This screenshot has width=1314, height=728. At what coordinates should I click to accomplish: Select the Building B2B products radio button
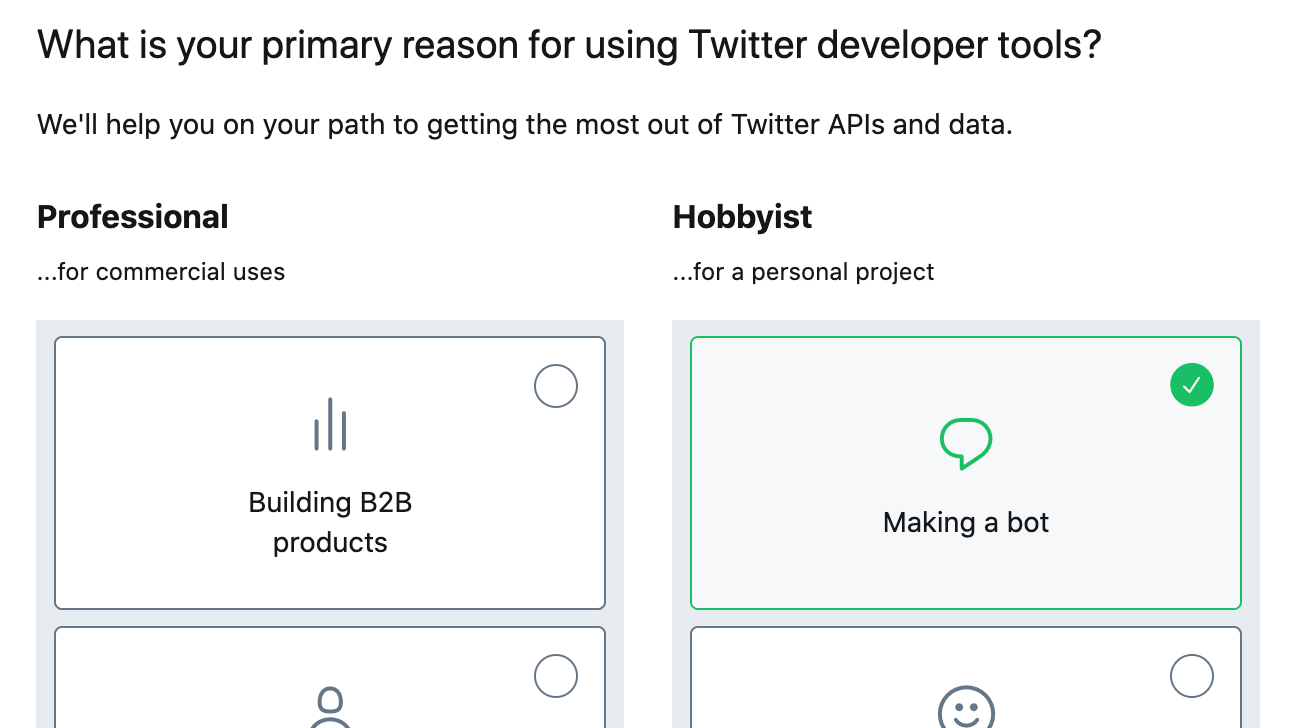click(x=556, y=386)
